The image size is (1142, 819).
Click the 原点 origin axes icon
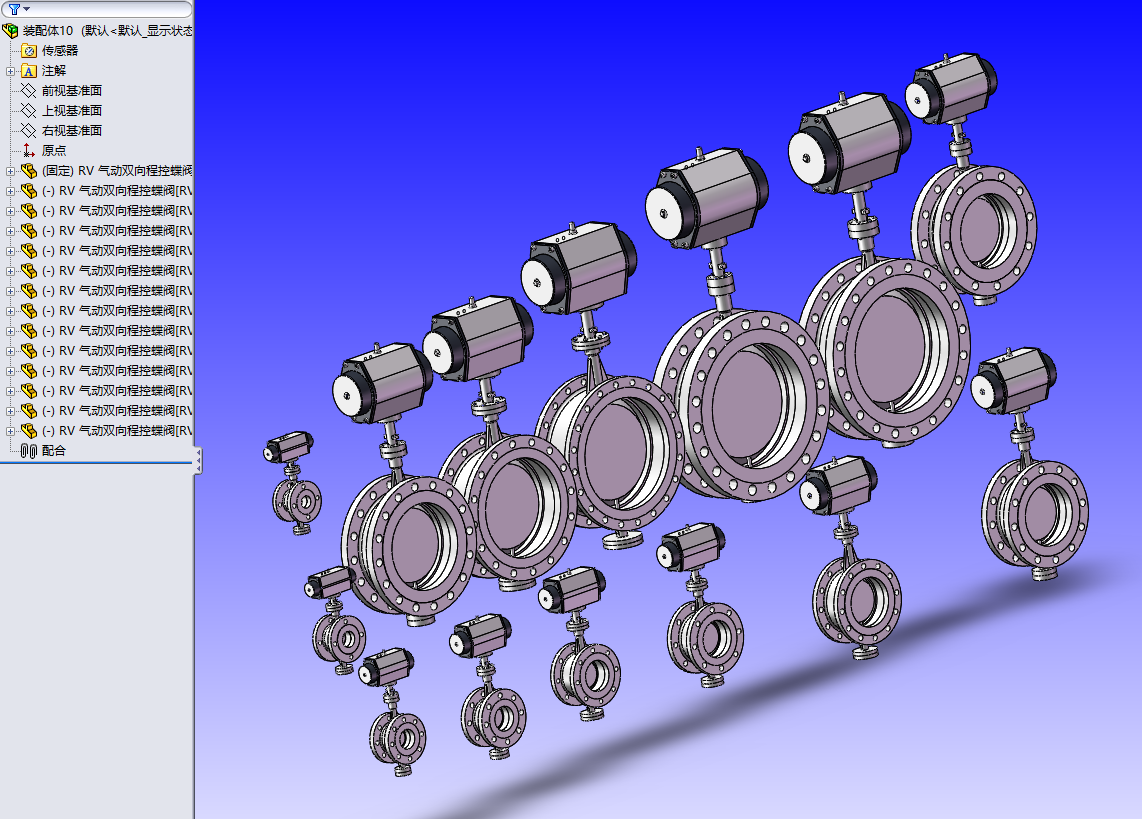coord(29,151)
